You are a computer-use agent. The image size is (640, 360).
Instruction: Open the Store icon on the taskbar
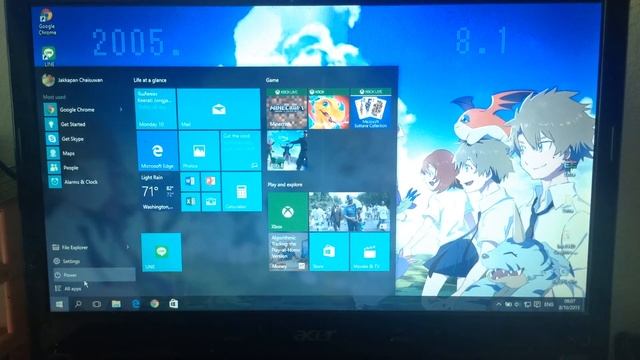(x=173, y=303)
